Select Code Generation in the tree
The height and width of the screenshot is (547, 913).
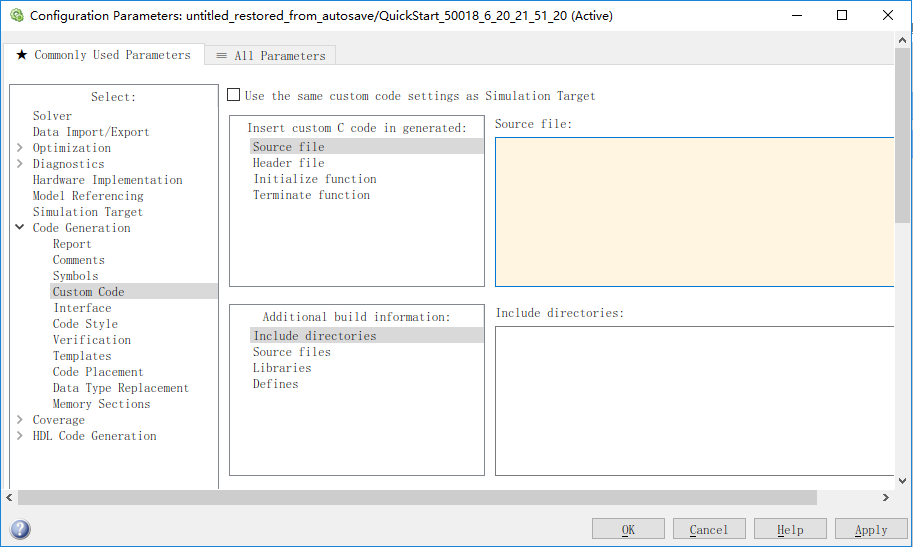point(82,228)
